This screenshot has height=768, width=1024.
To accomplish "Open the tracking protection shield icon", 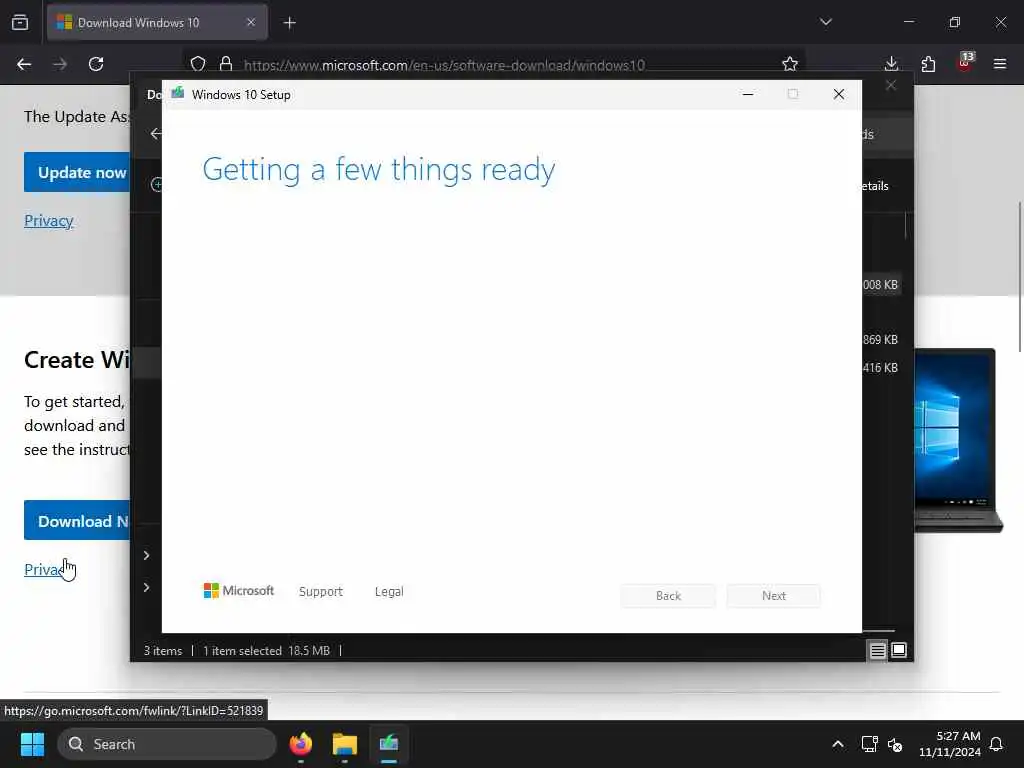I will click(198, 64).
